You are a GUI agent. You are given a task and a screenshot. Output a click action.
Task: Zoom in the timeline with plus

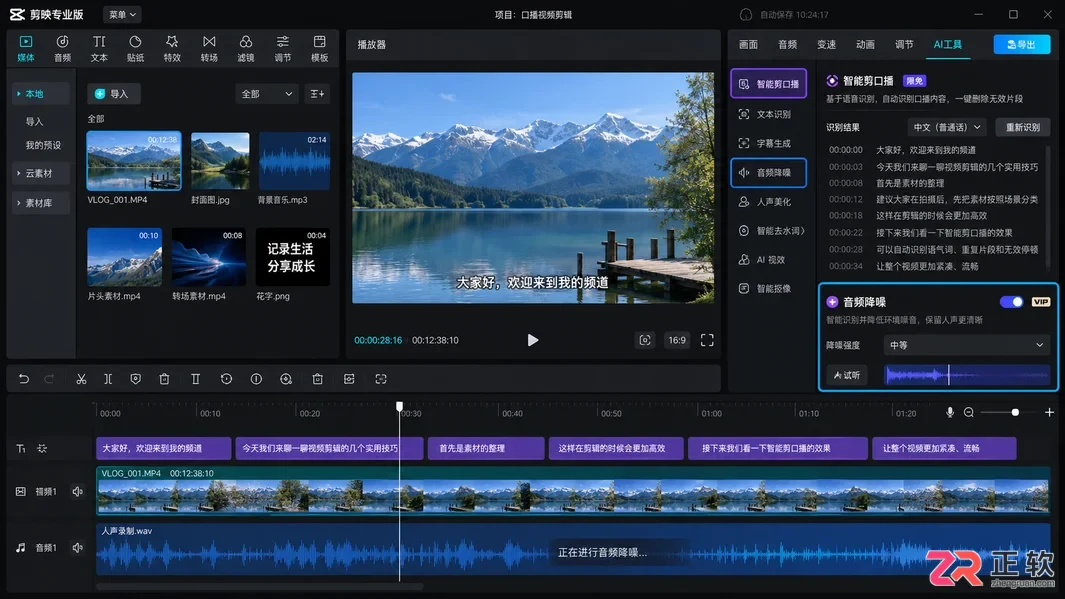coord(1049,412)
